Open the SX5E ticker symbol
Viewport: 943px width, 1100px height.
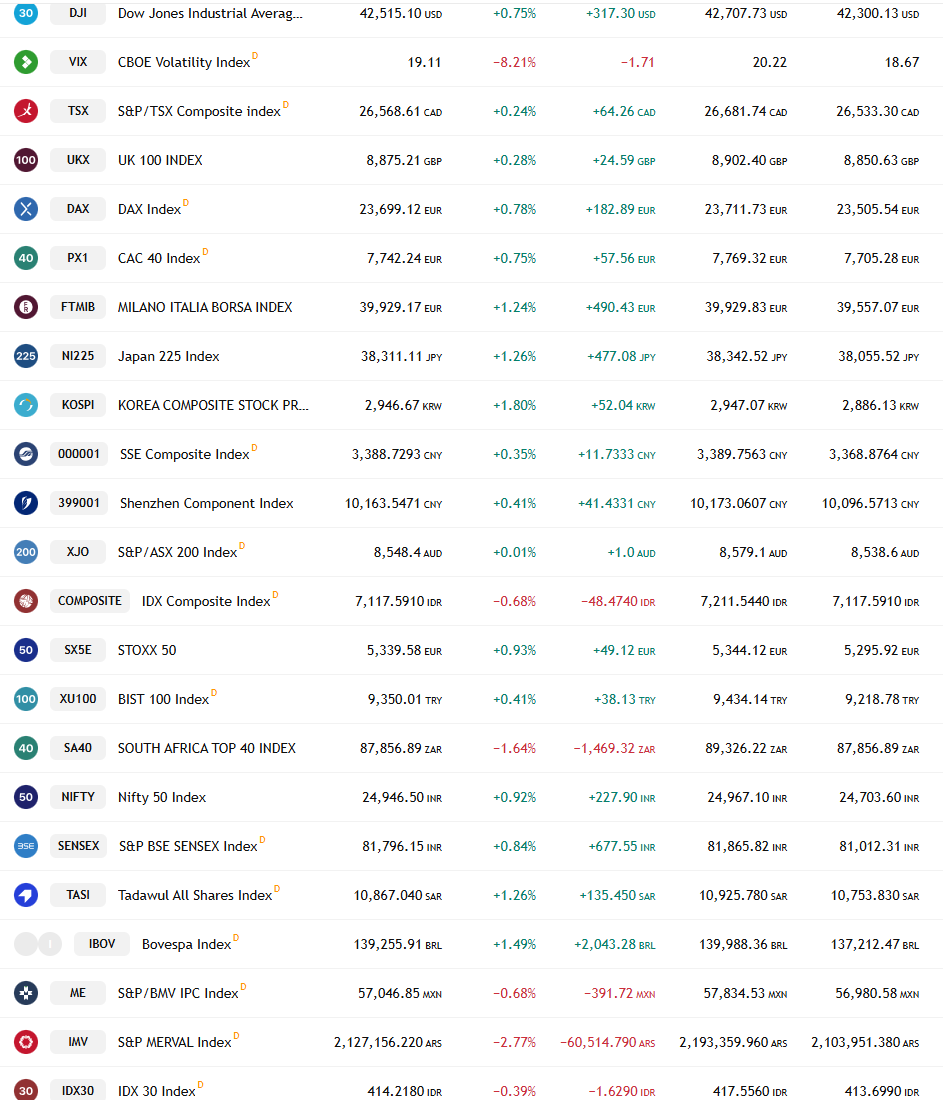78,650
